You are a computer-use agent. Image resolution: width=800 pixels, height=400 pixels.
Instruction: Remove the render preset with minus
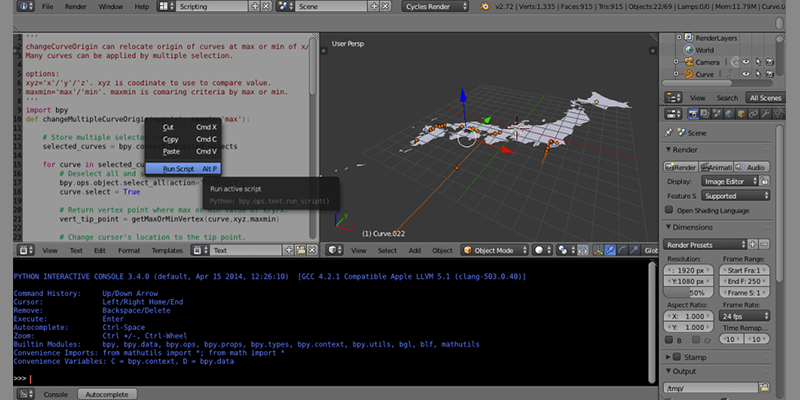(764, 244)
